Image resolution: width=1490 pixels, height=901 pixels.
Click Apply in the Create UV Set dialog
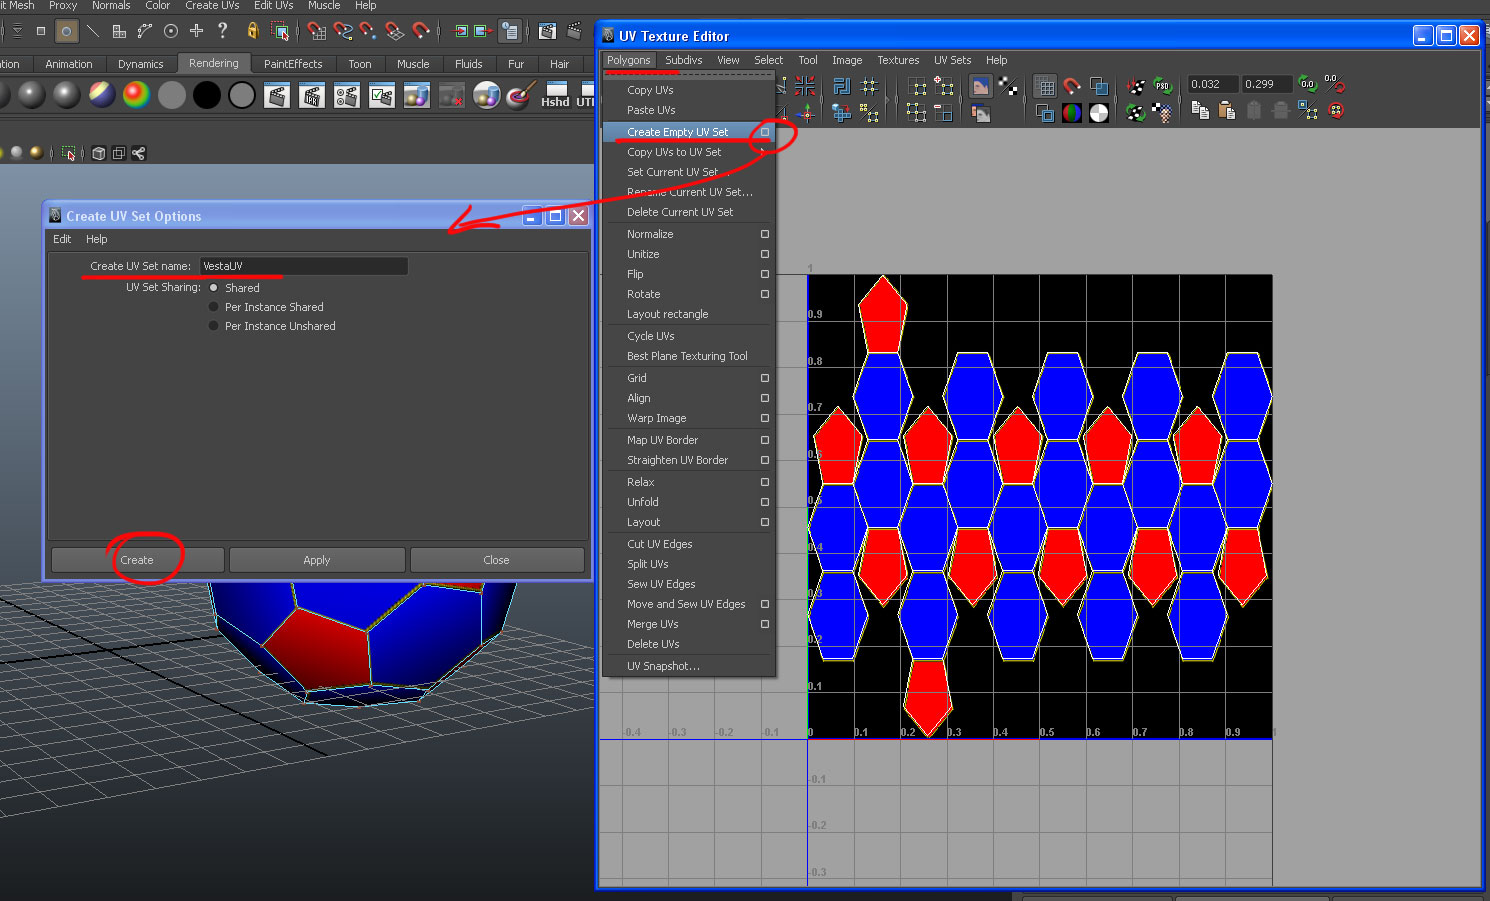coord(316,559)
